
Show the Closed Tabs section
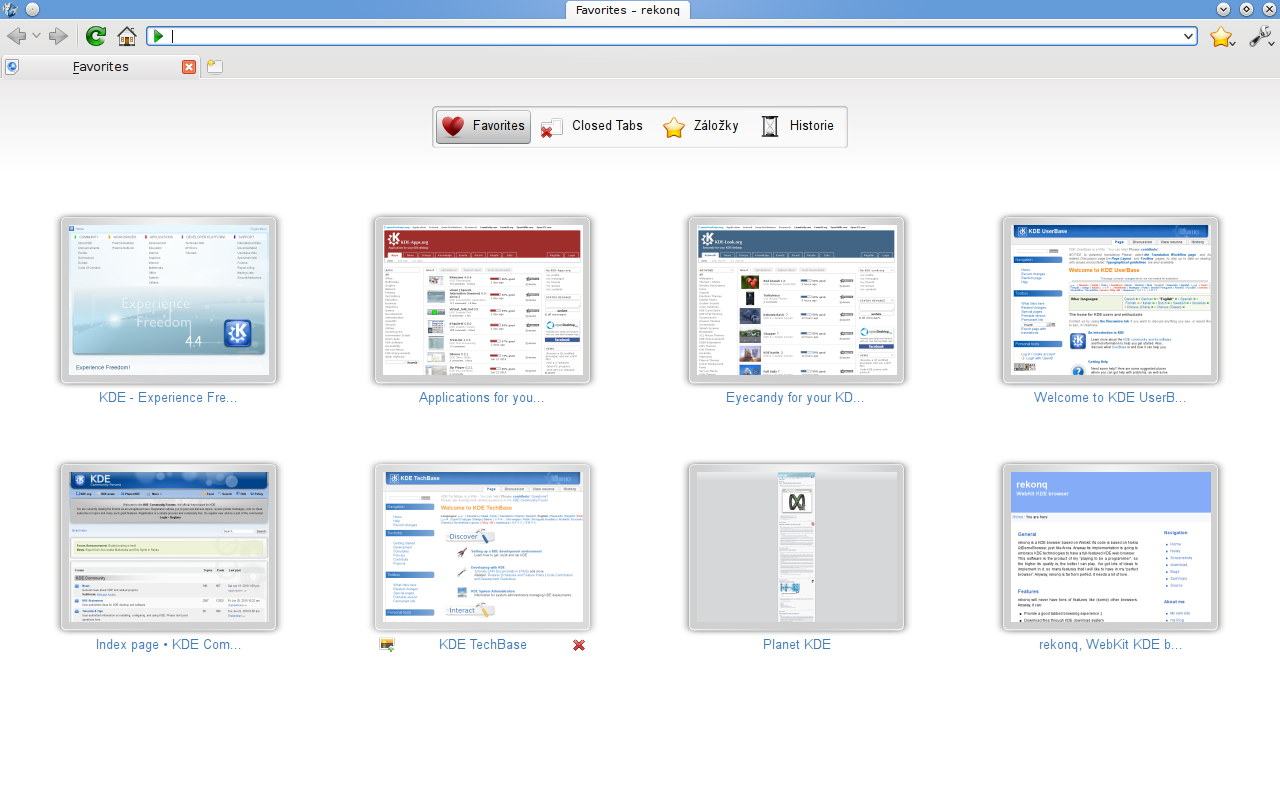[592, 126]
